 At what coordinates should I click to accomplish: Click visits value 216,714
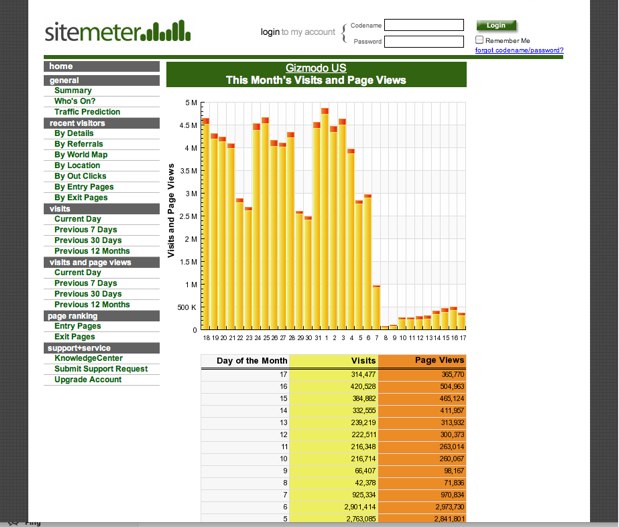pos(363,458)
